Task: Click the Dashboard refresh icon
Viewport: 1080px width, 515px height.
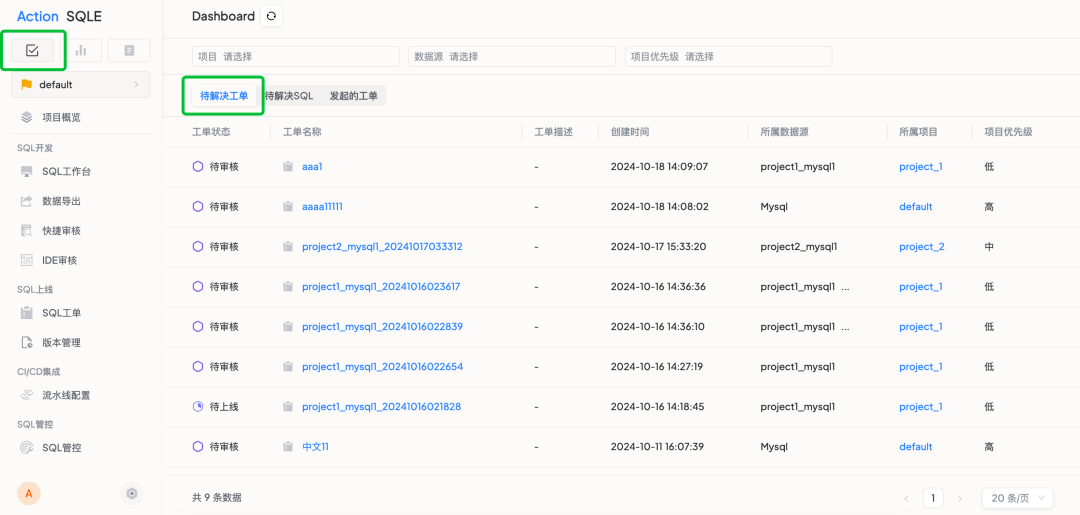Action: click(x=271, y=17)
